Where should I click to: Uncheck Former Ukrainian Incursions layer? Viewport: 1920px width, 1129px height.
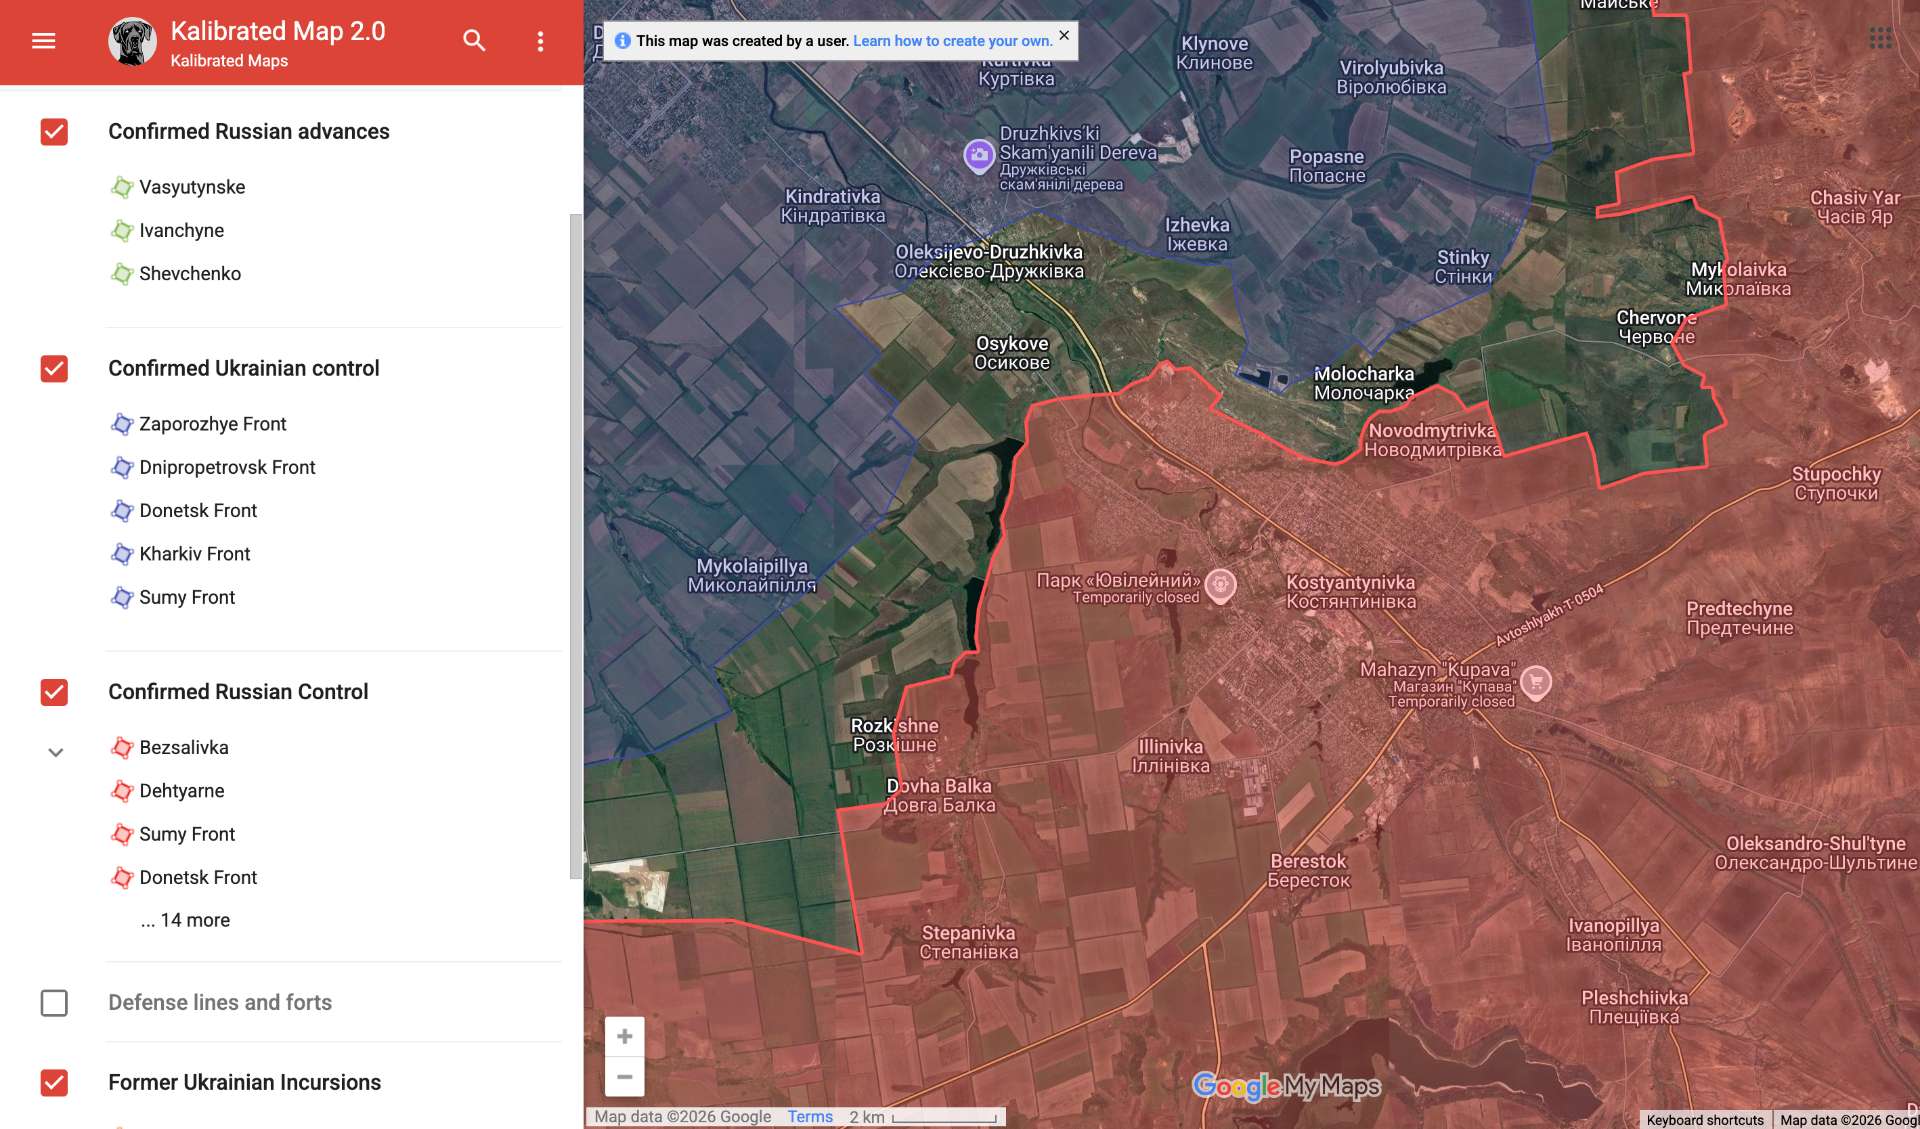pyautogui.click(x=54, y=1083)
